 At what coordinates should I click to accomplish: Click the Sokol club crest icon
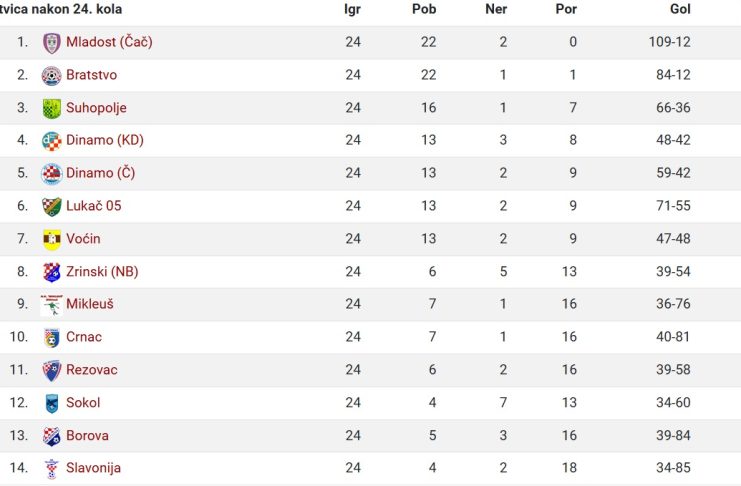52,403
